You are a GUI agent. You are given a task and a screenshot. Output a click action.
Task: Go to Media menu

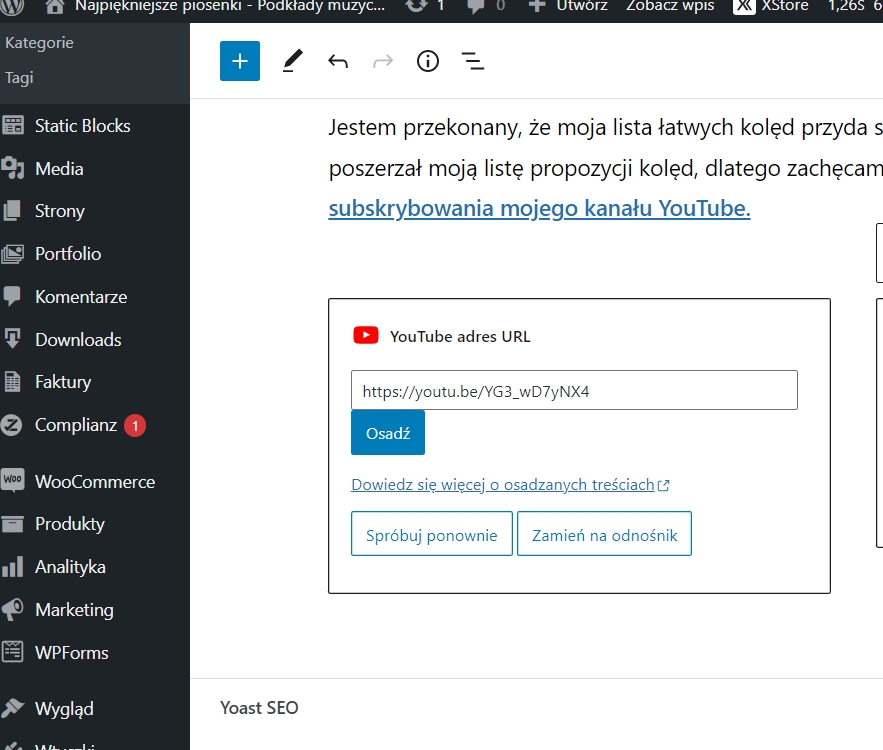pyautogui.click(x=59, y=169)
